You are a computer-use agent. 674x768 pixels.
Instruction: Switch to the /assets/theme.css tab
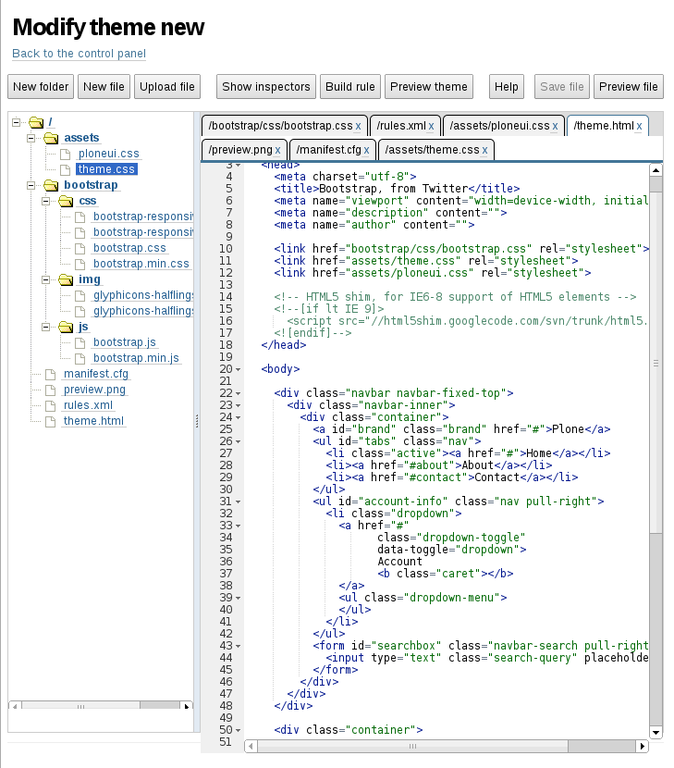pyautogui.click(x=432, y=150)
